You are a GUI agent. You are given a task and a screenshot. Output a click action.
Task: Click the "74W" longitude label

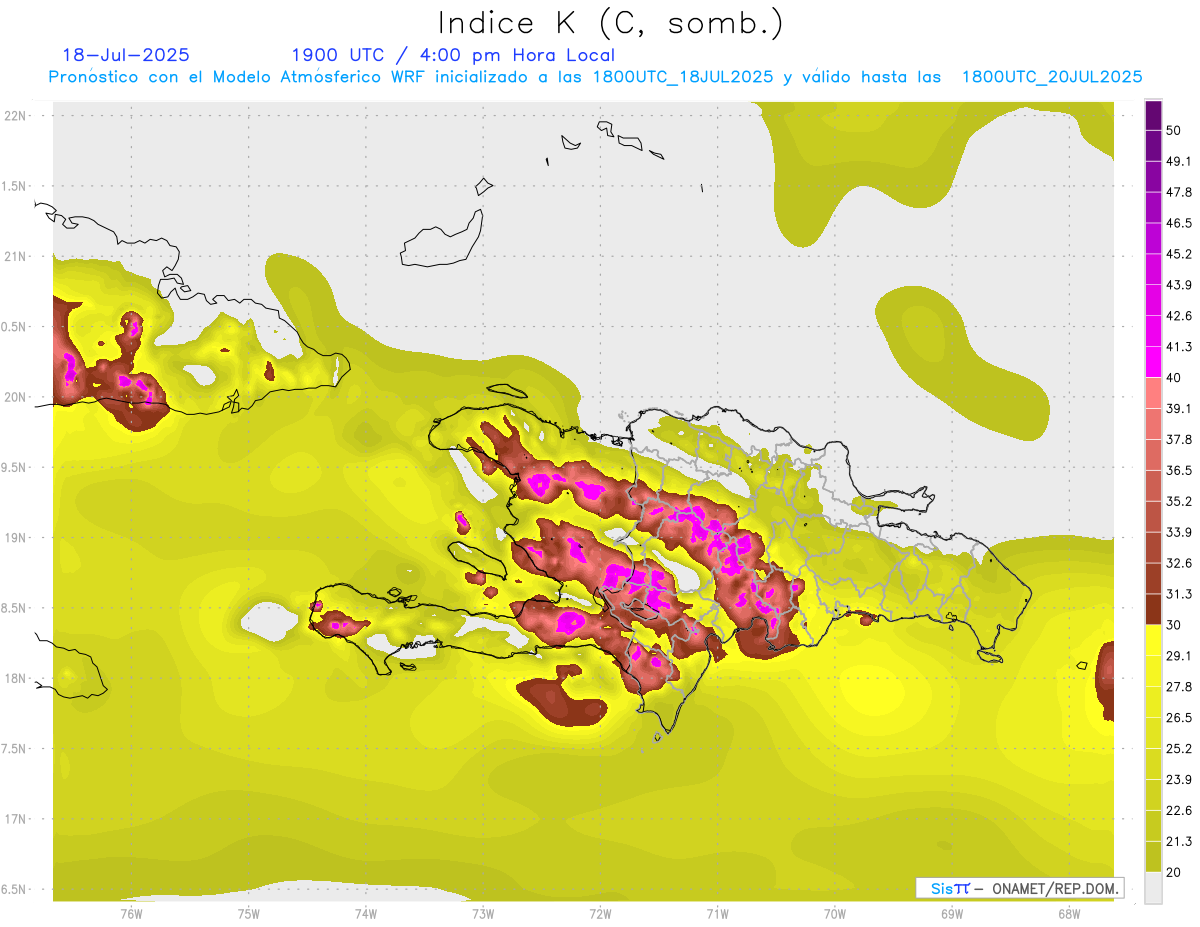365,913
